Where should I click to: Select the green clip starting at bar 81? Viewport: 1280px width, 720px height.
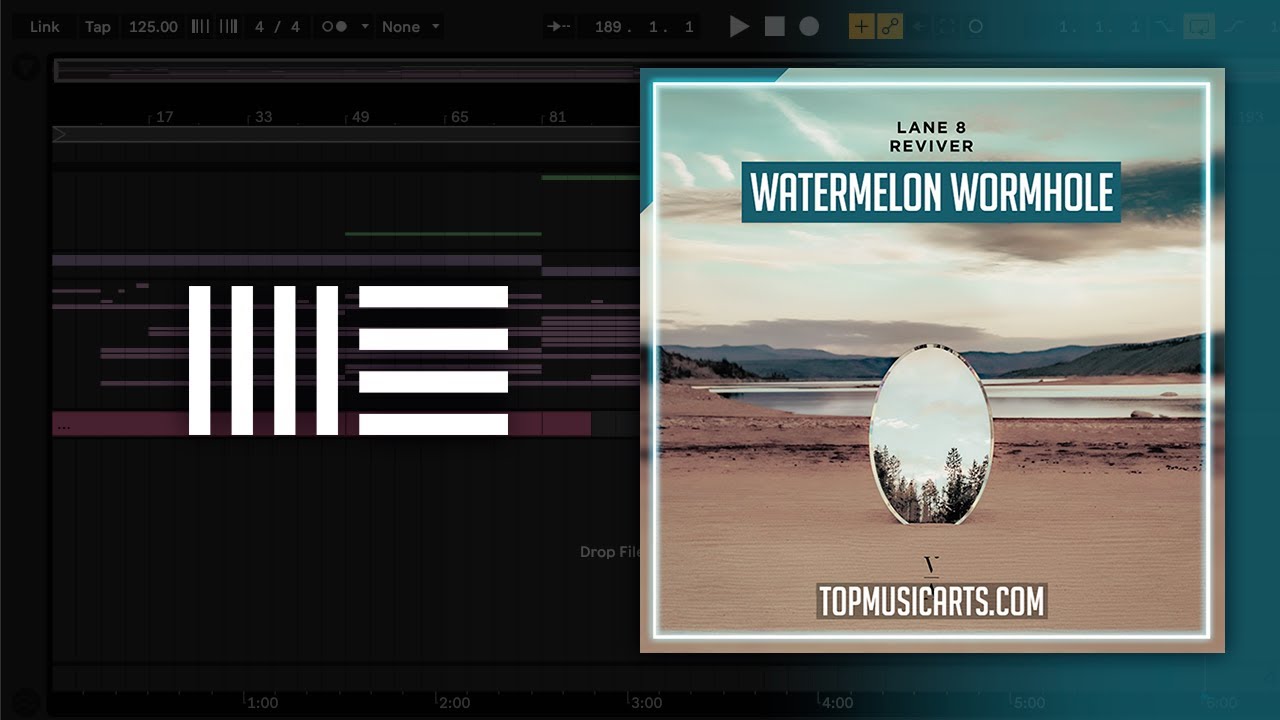click(590, 177)
